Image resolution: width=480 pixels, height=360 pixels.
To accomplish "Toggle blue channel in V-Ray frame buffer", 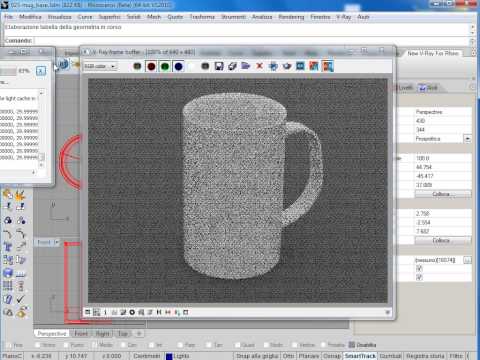I will [x=178, y=66].
